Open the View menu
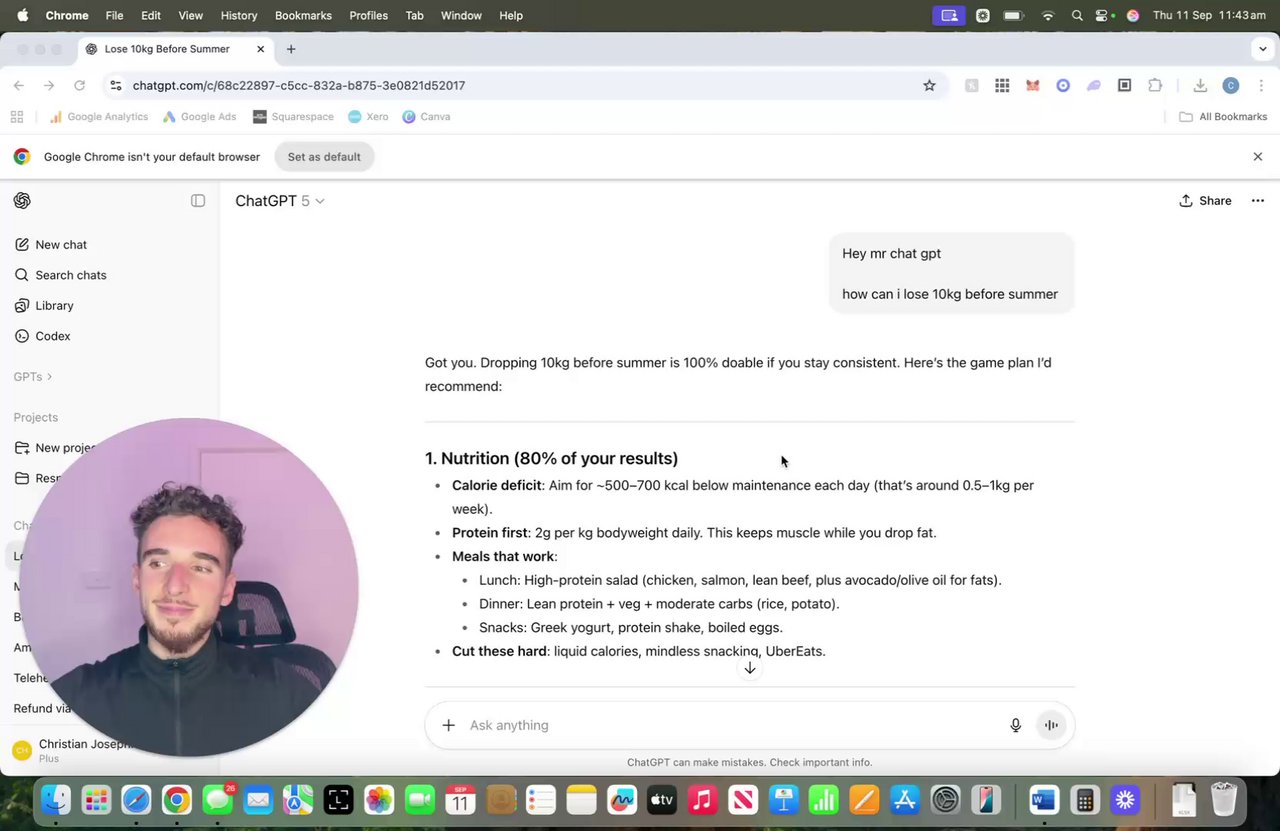 [x=190, y=16]
